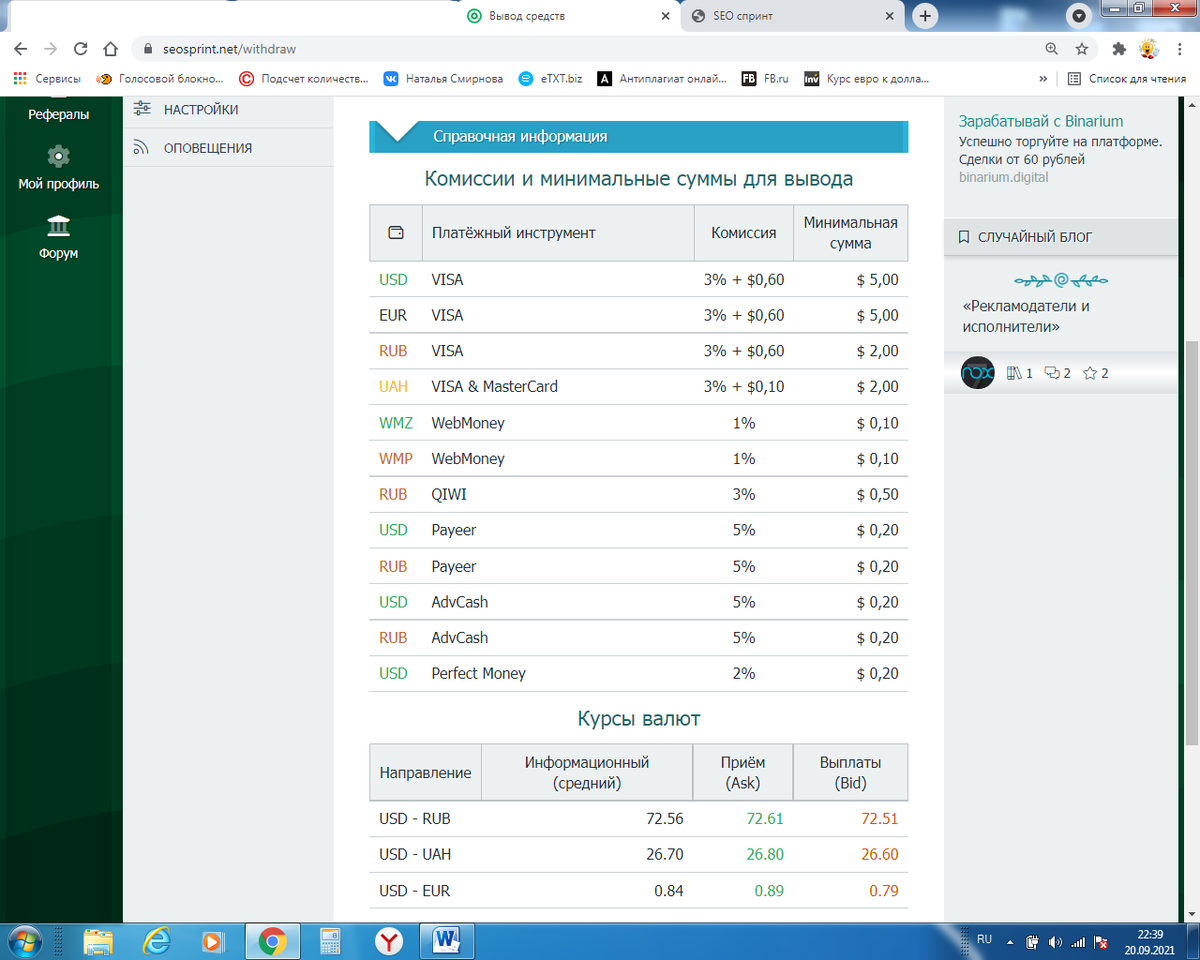Open Список для чтения reading list
This screenshot has height=960, width=1200.
(x=1126, y=78)
